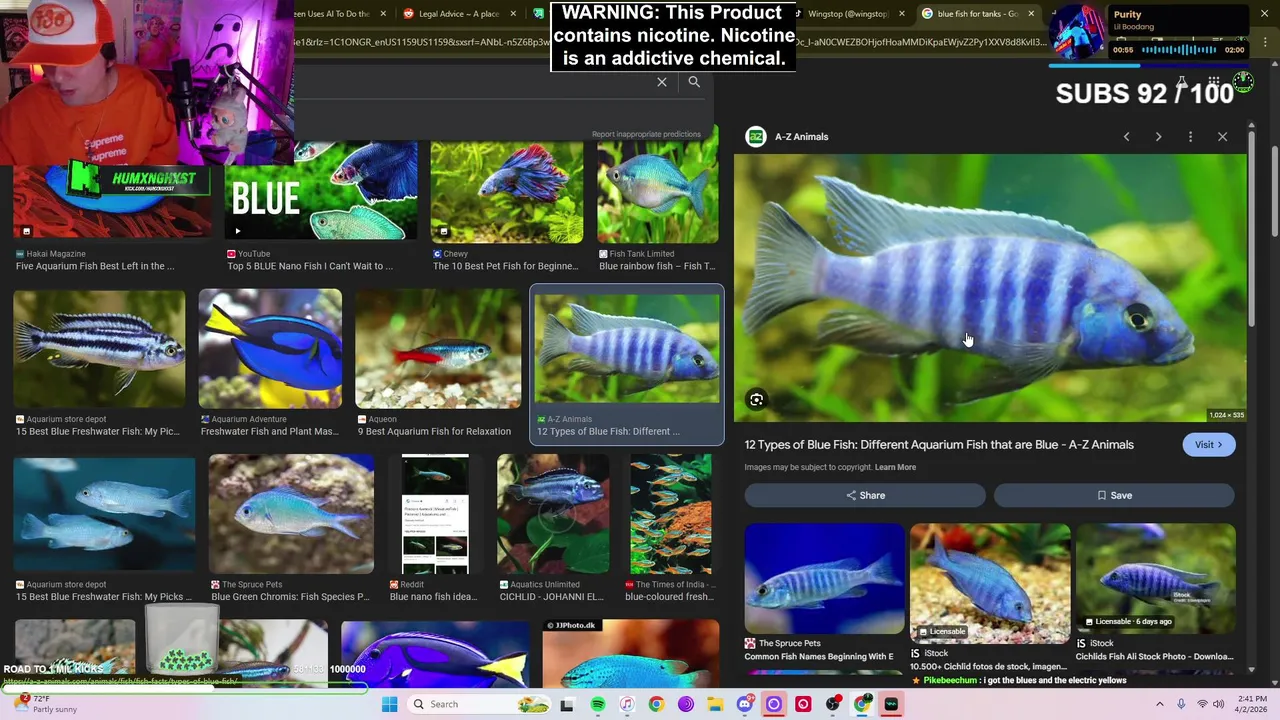The width and height of the screenshot is (1280, 720).
Task: Go to previous image in preview panel
Action: 1126,137
